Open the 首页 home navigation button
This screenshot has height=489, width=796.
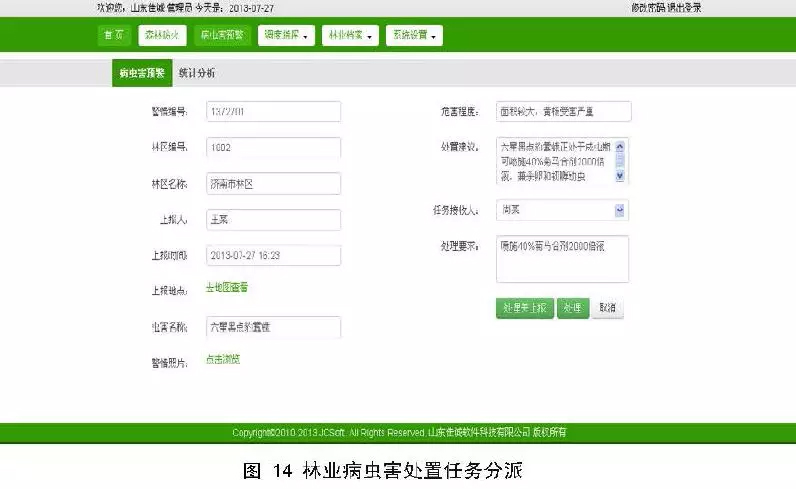coord(114,35)
